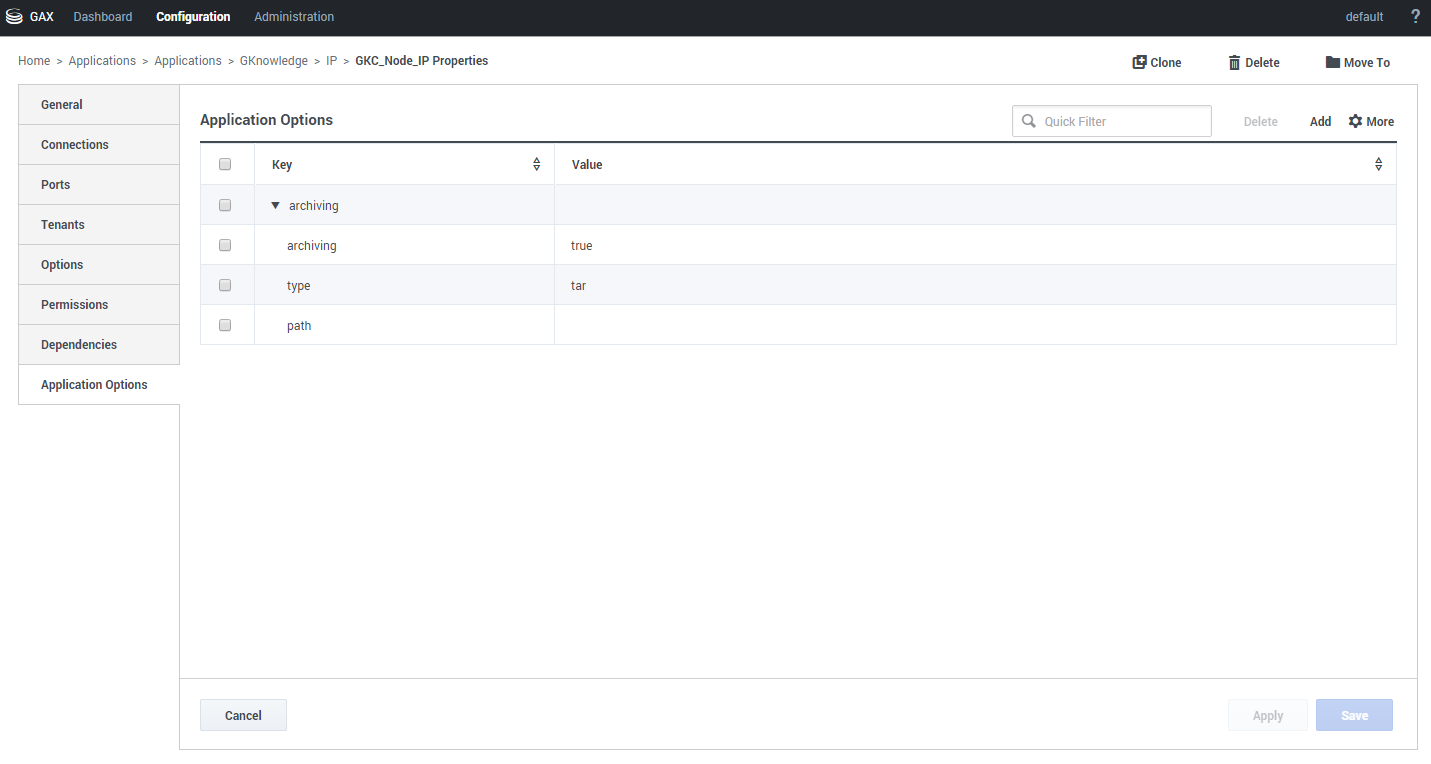Click the Move To folder icon
The height and width of the screenshot is (764, 1431).
[1332, 62]
